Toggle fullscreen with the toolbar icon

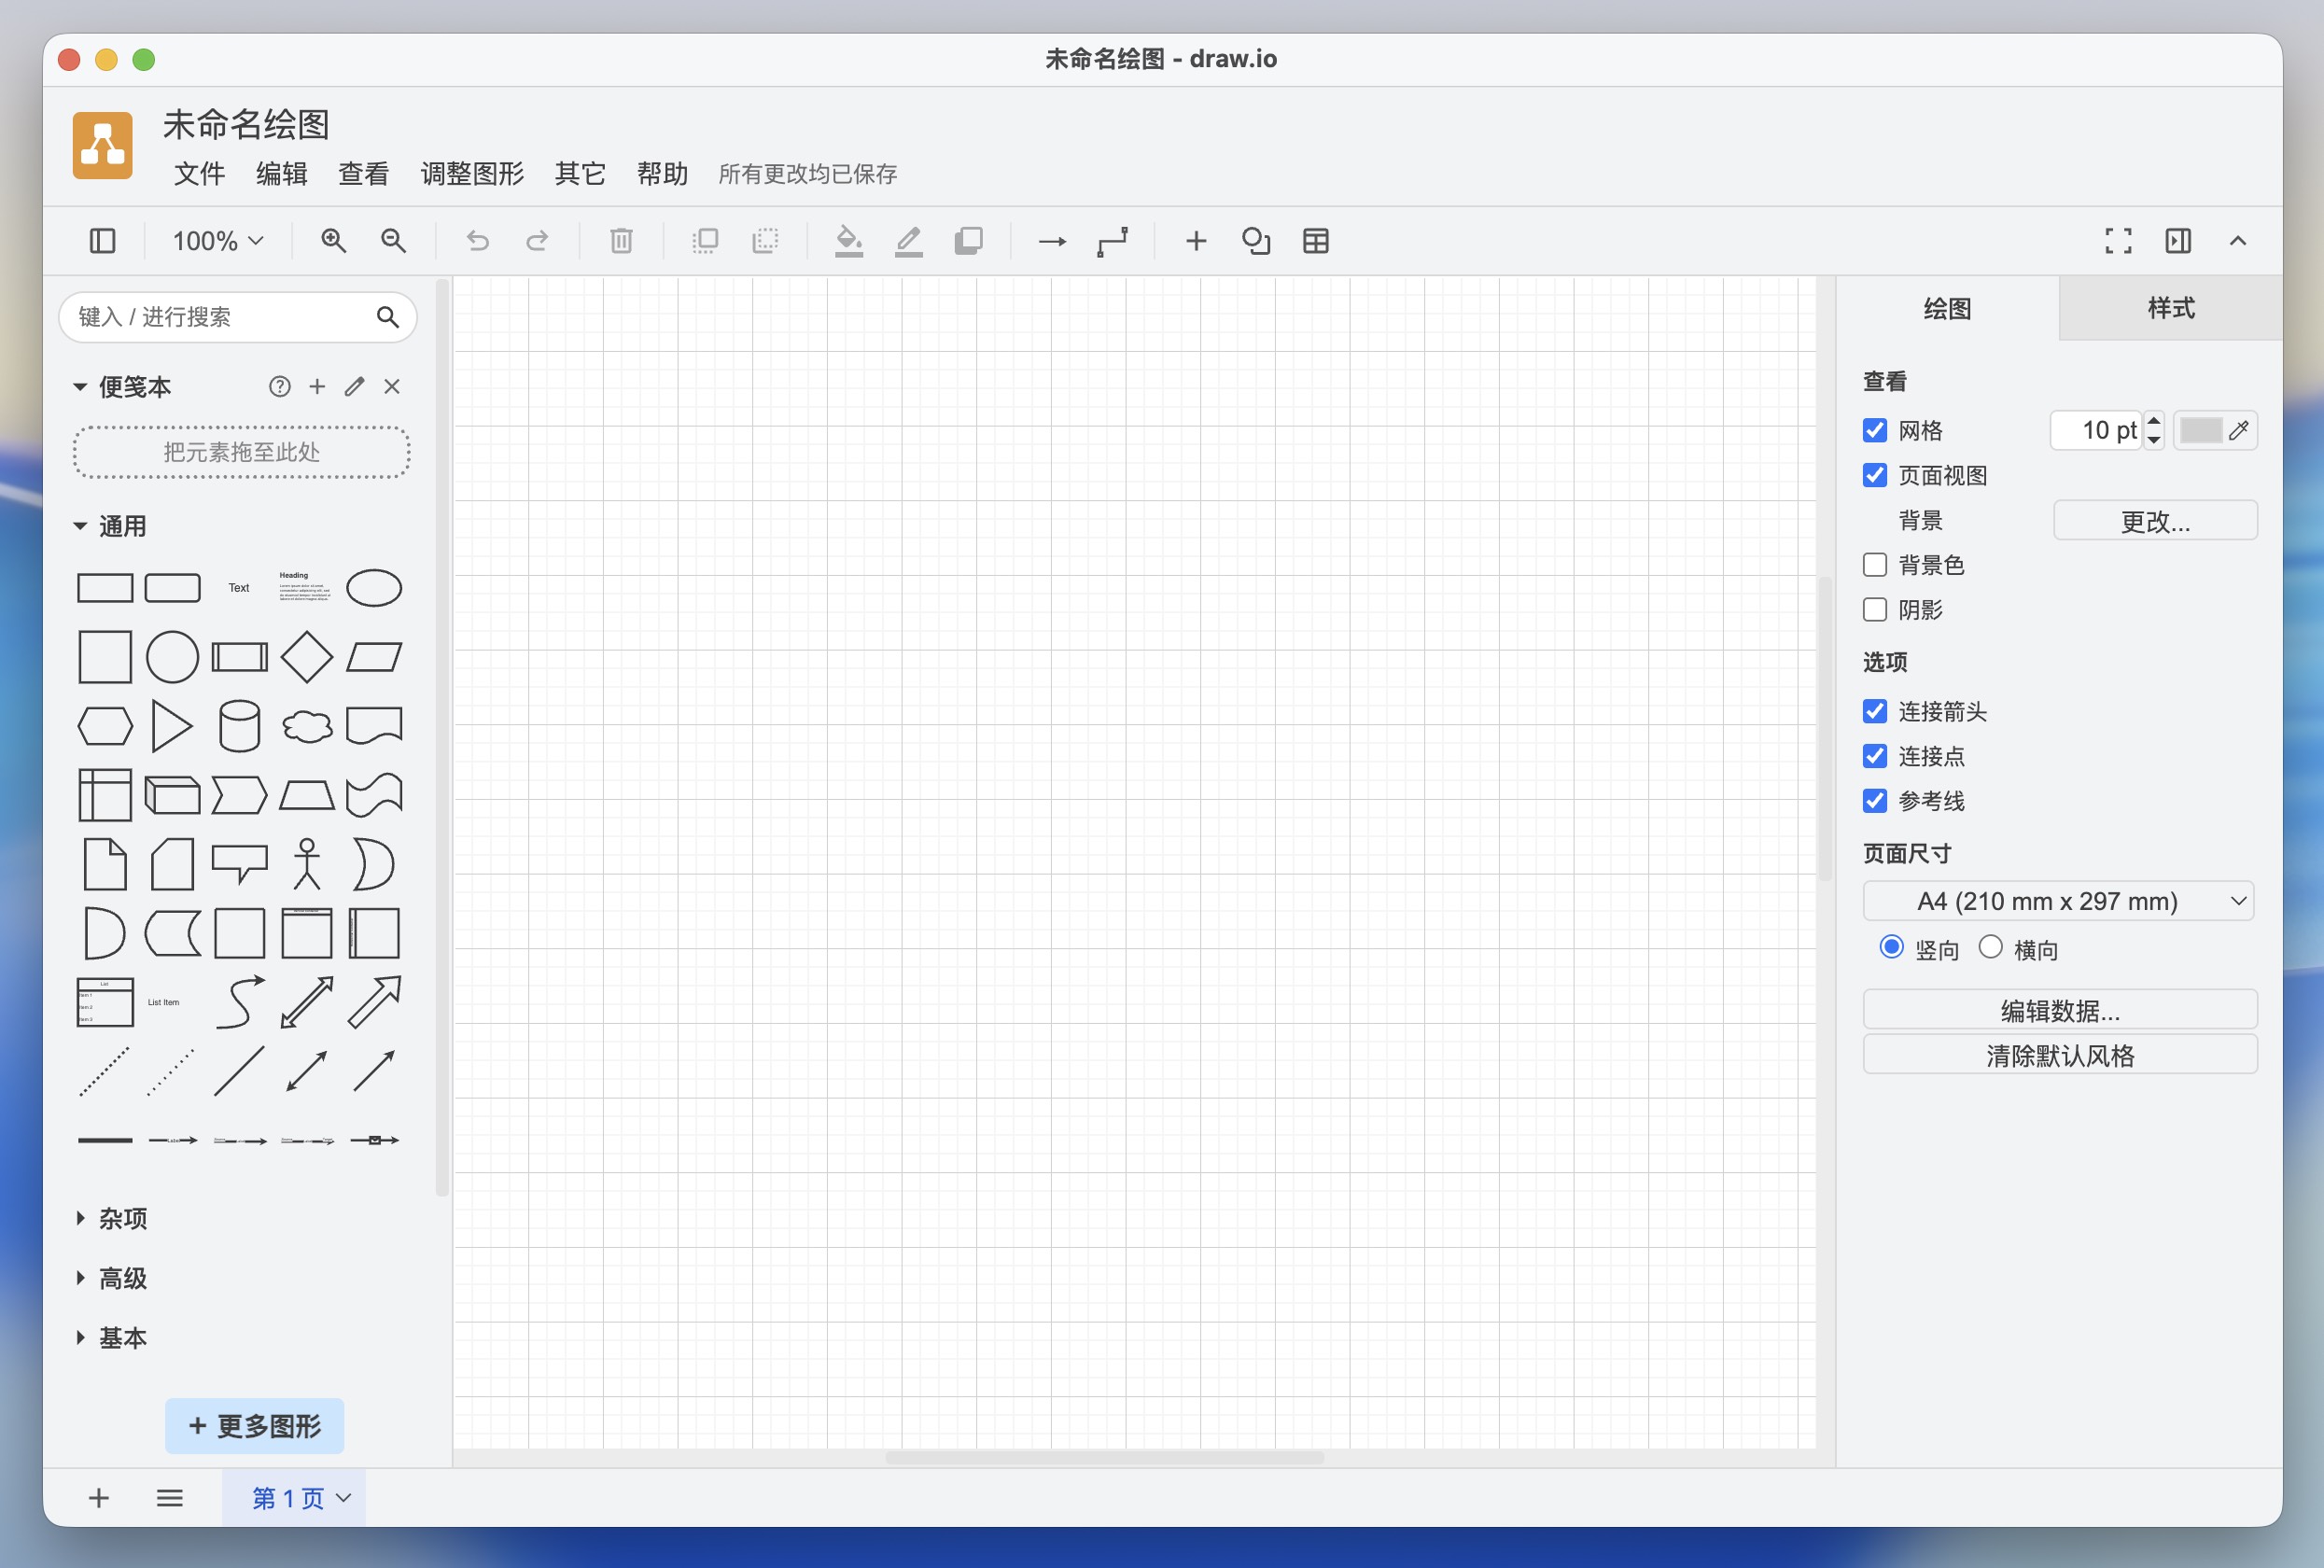pyautogui.click(x=2117, y=241)
